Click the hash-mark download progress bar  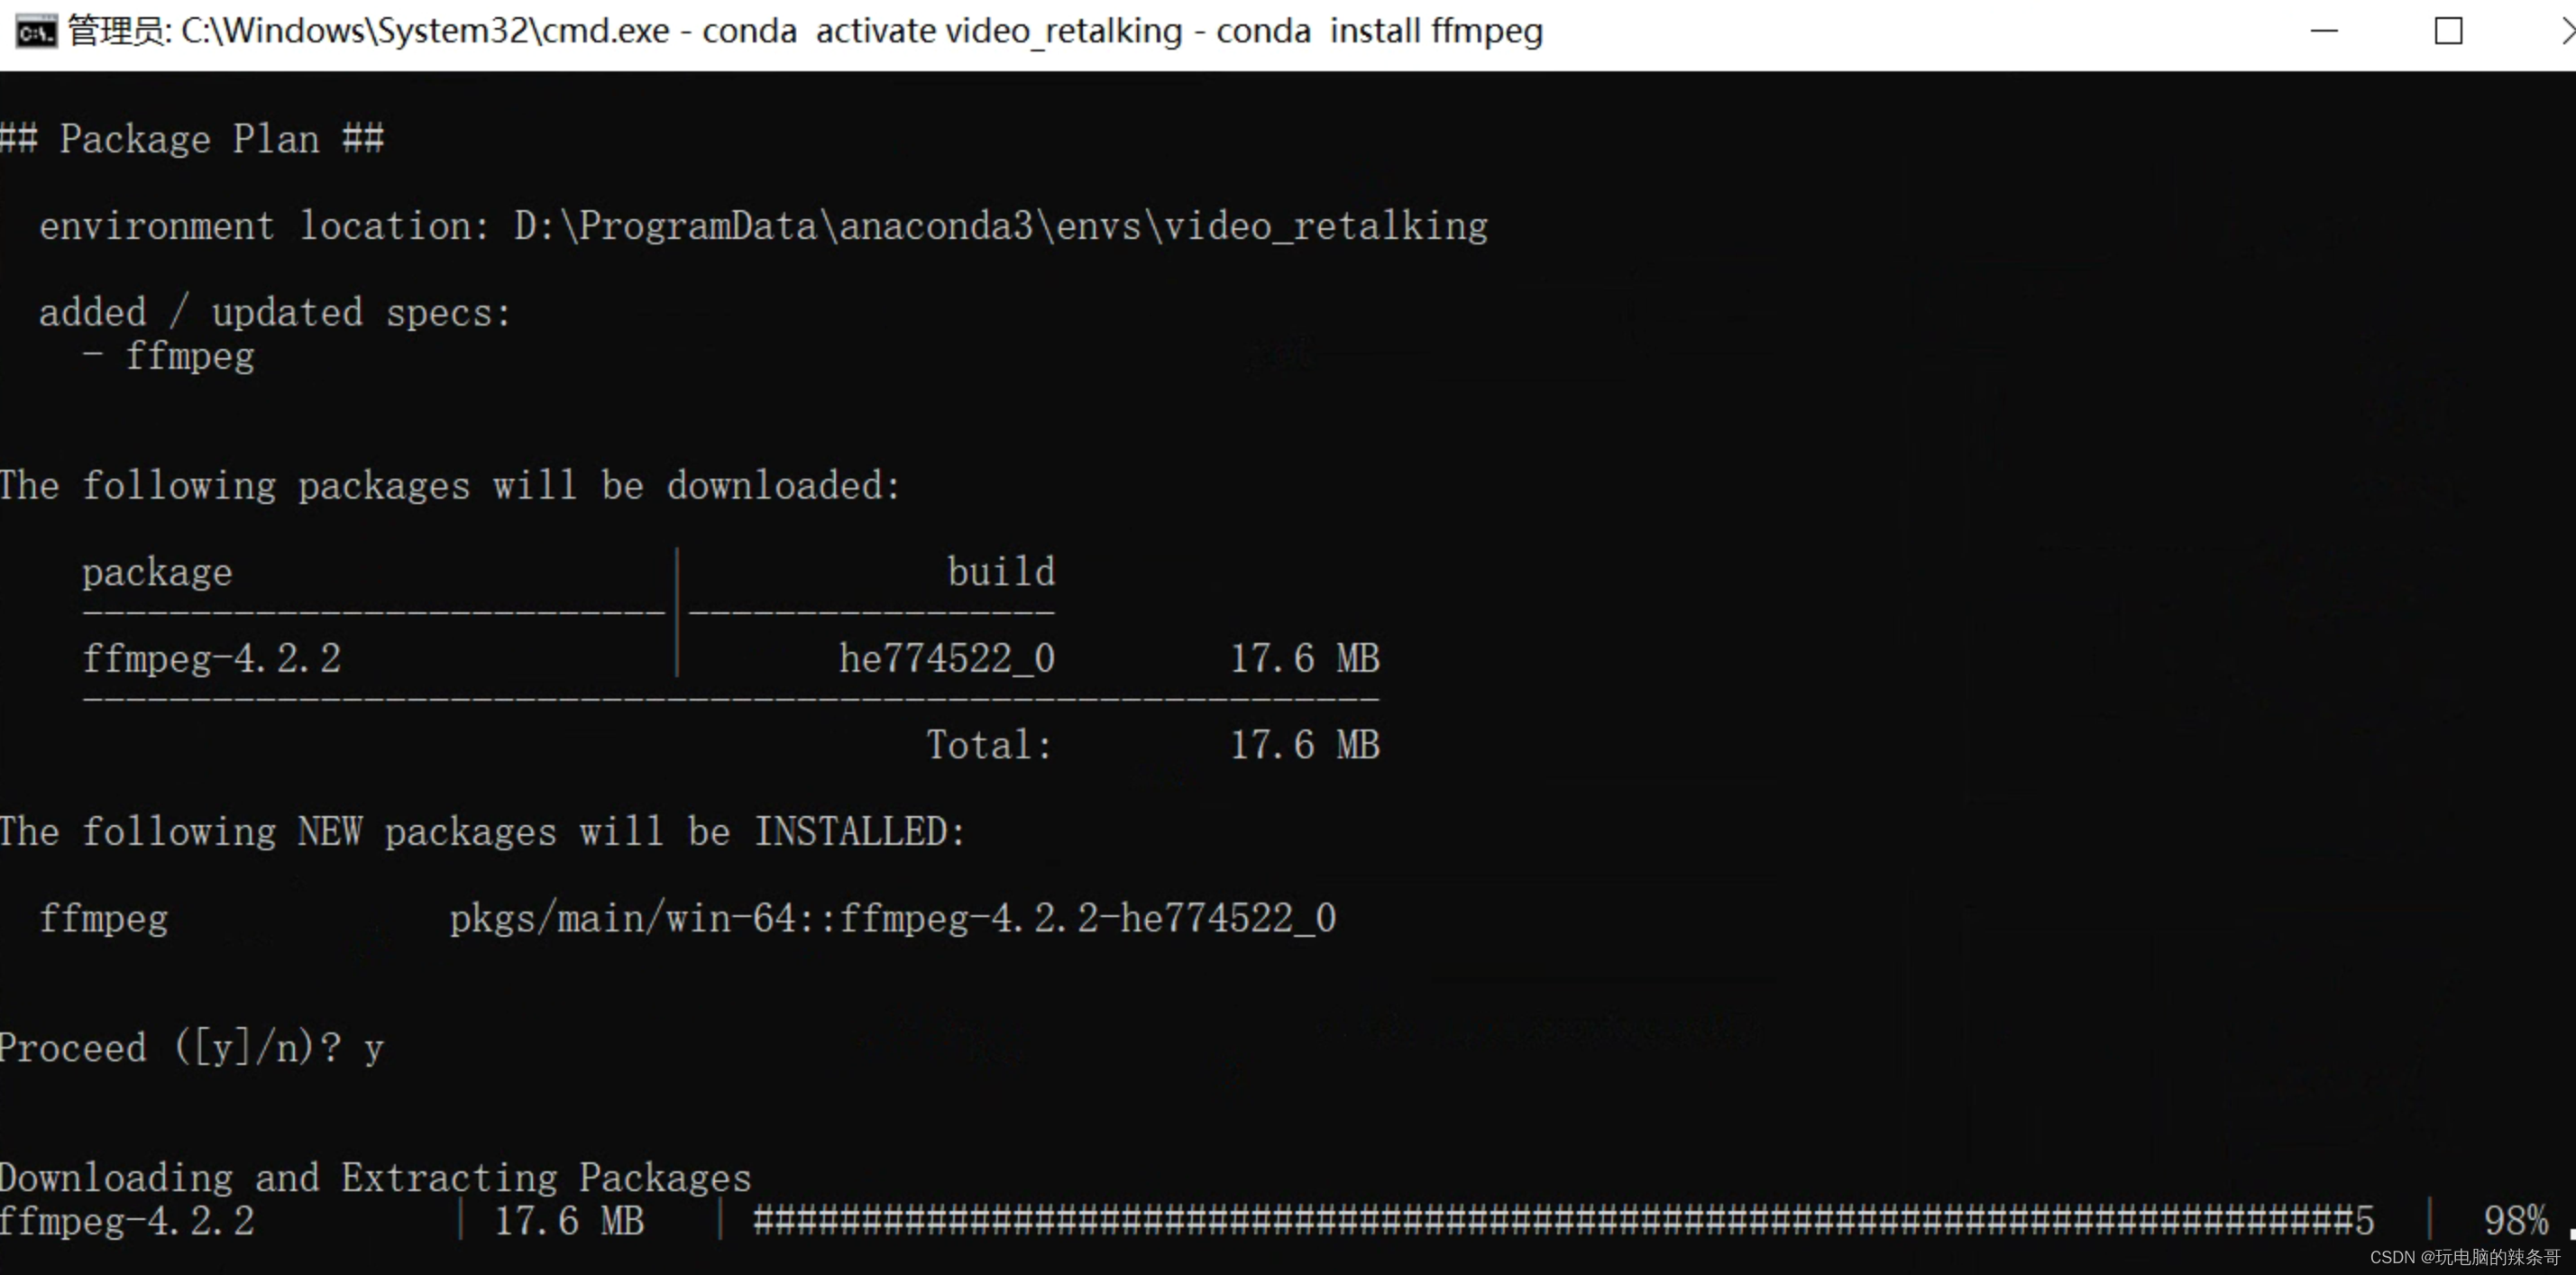(x=1564, y=1221)
